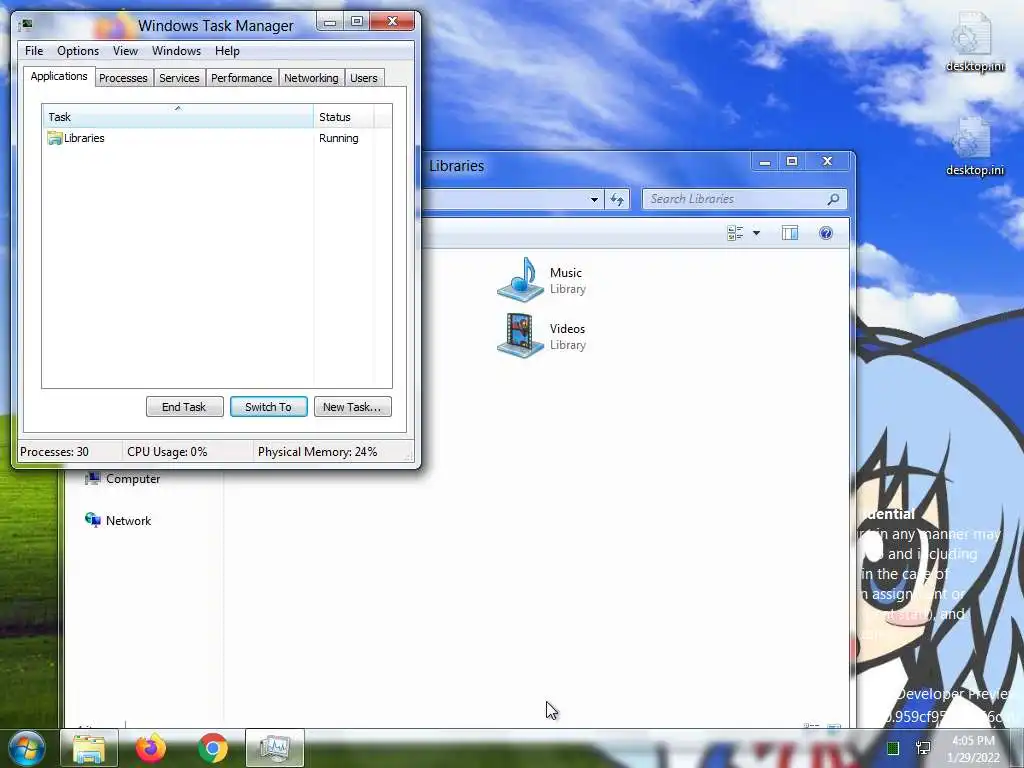
Task: Click the Windows Explorer taskbar icon
Action: point(89,748)
